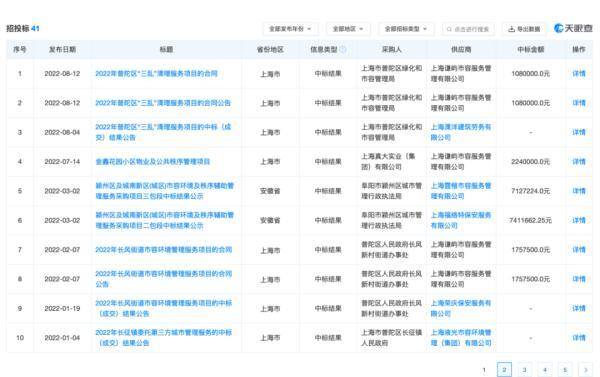The width and height of the screenshot is (600, 377).
Task: Select purchaser 上海市普陀区长征镇人民政府 in row 10
Action: [391, 338]
